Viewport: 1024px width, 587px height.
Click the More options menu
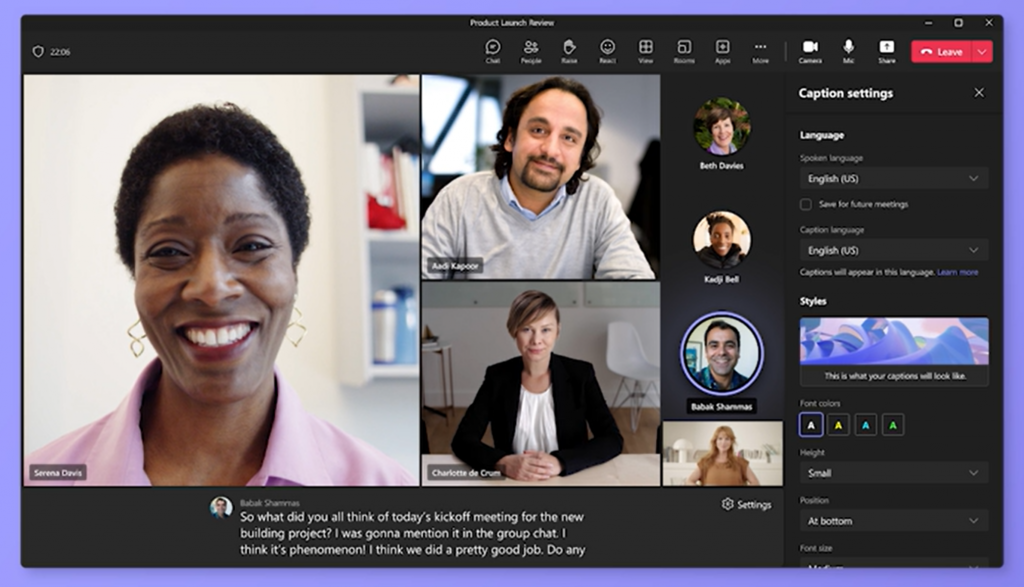pos(760,48)
